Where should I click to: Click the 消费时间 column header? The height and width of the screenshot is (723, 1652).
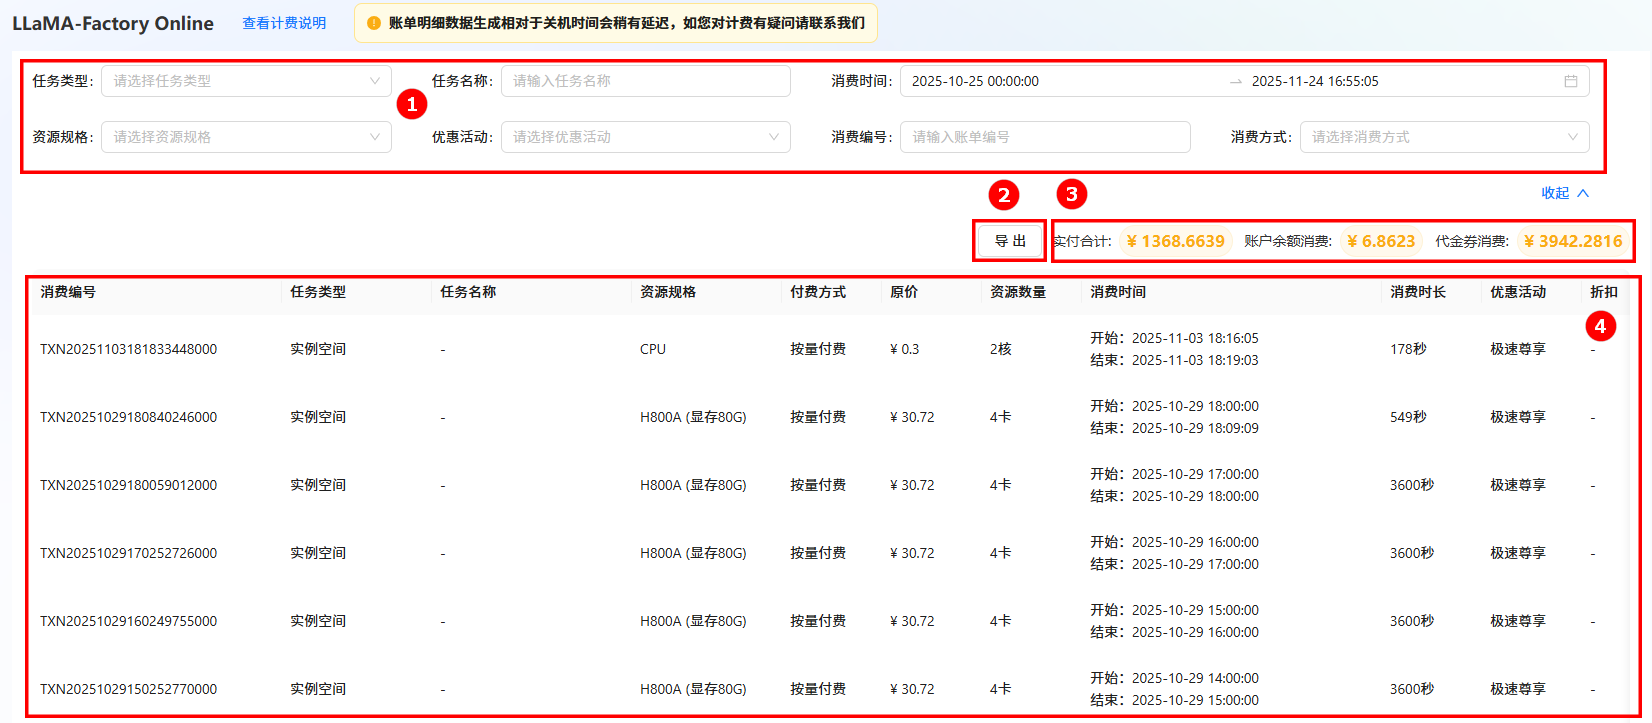coord(1118,292)
